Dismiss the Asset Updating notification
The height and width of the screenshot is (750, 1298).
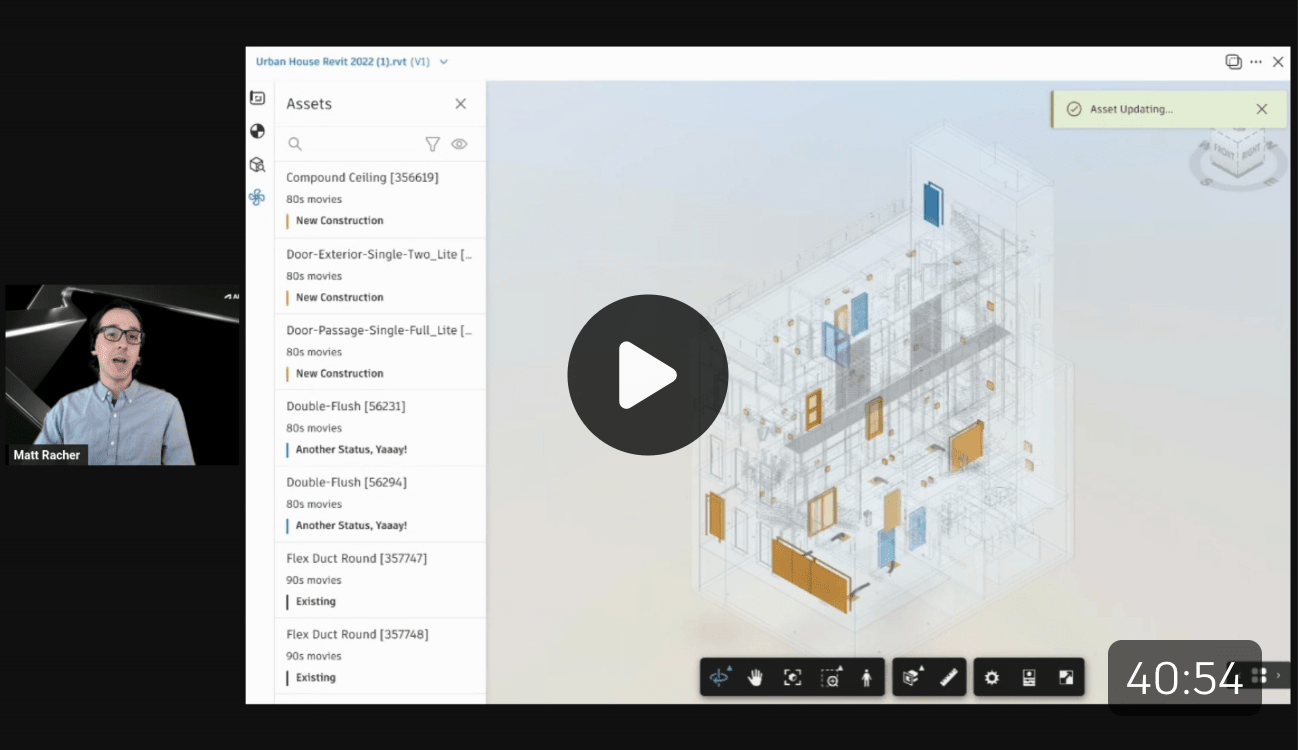(x=1261, y=109)
